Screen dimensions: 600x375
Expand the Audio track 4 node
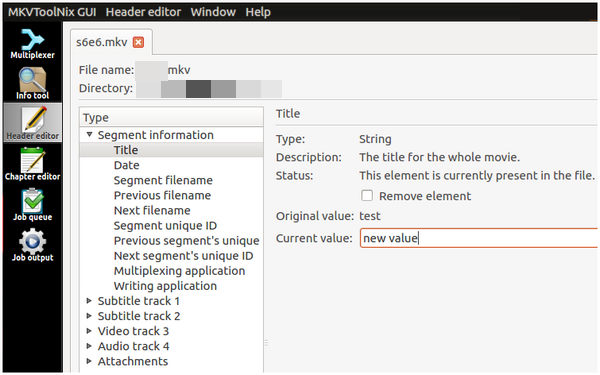click(x=89, y=346)
